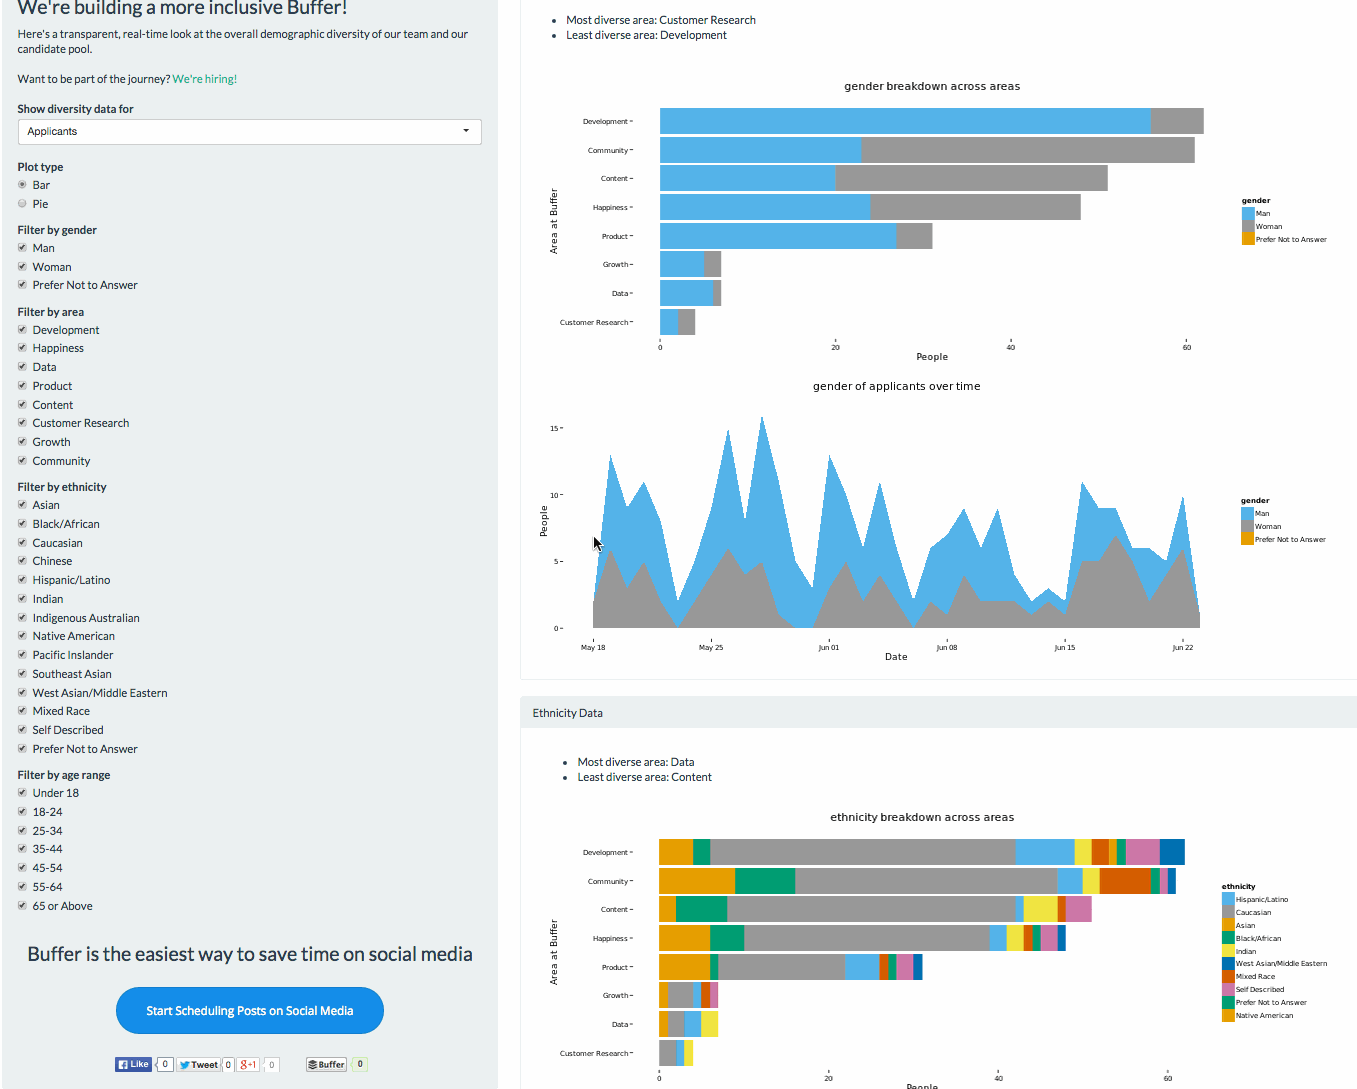Toggle the 45-54 age range checkbox
Image resolution: width=1357 pixels, height=1089 pixels.
(22, 868)
